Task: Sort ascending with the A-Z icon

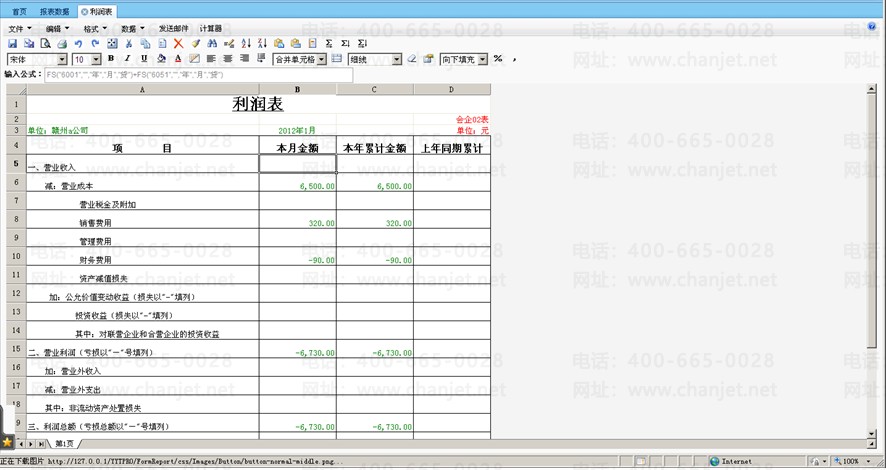Action: coord(246,44)
